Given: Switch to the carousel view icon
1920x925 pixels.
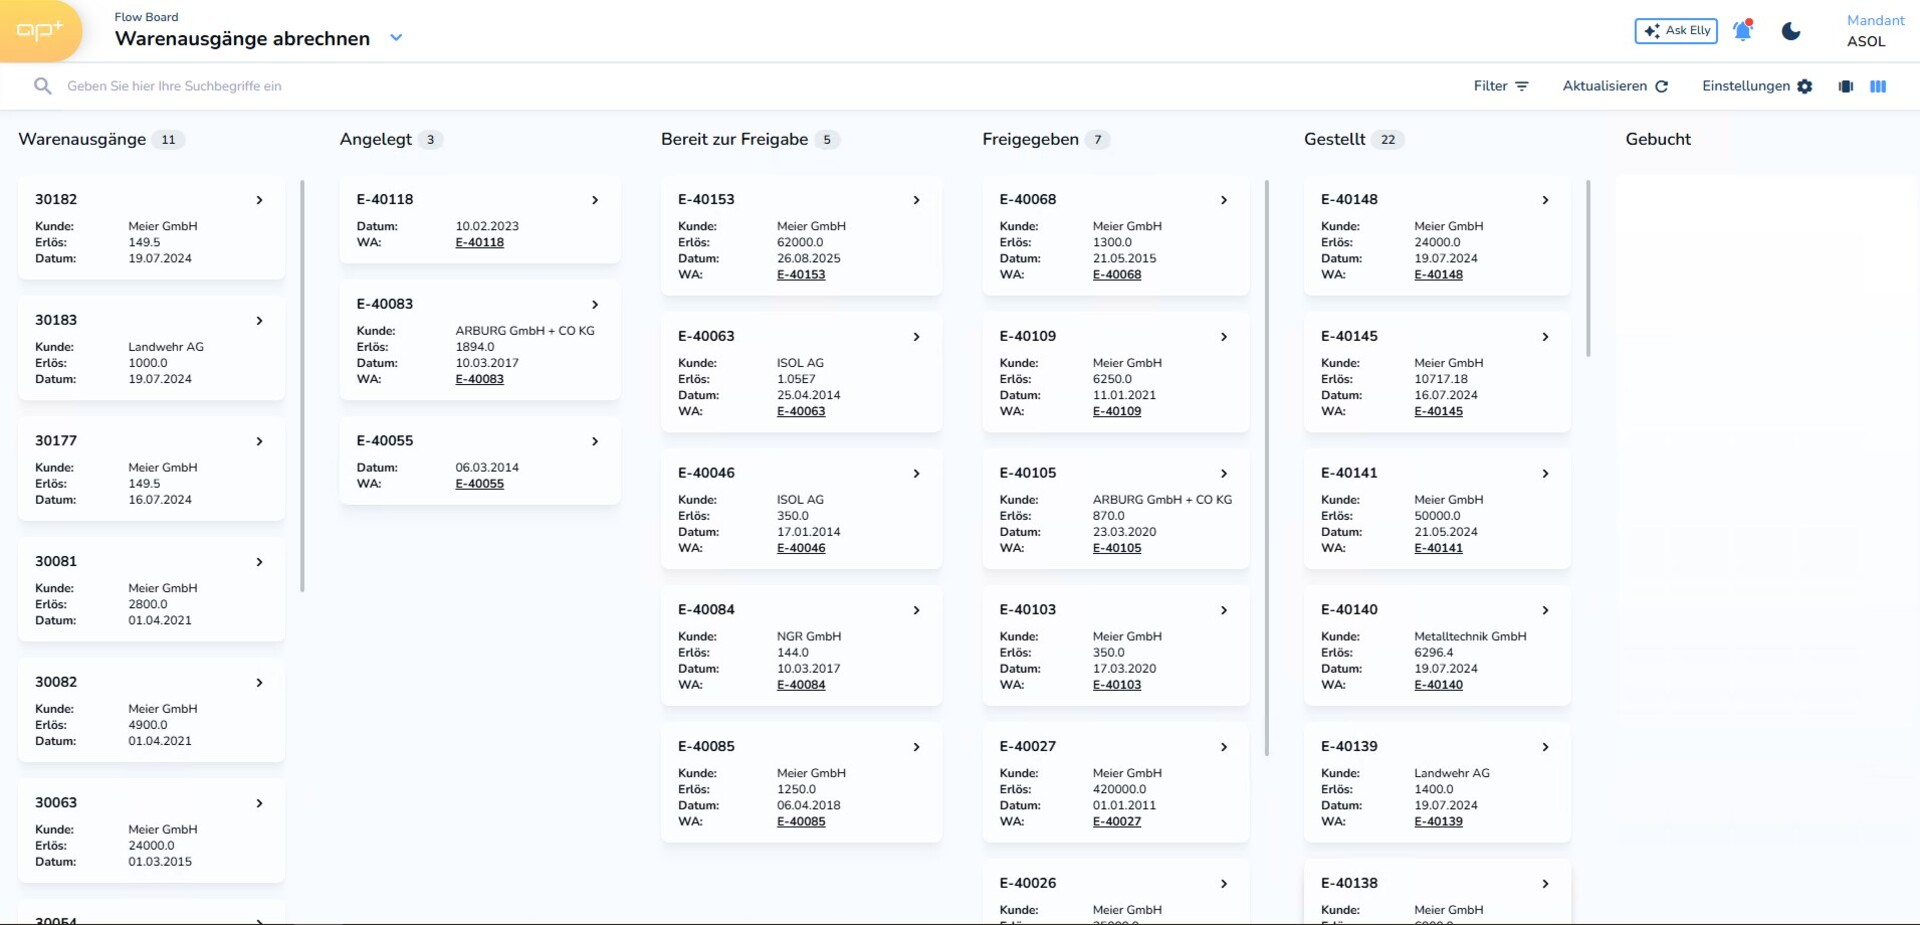Looking at the screenshot, I should (x=1846, y=87).
